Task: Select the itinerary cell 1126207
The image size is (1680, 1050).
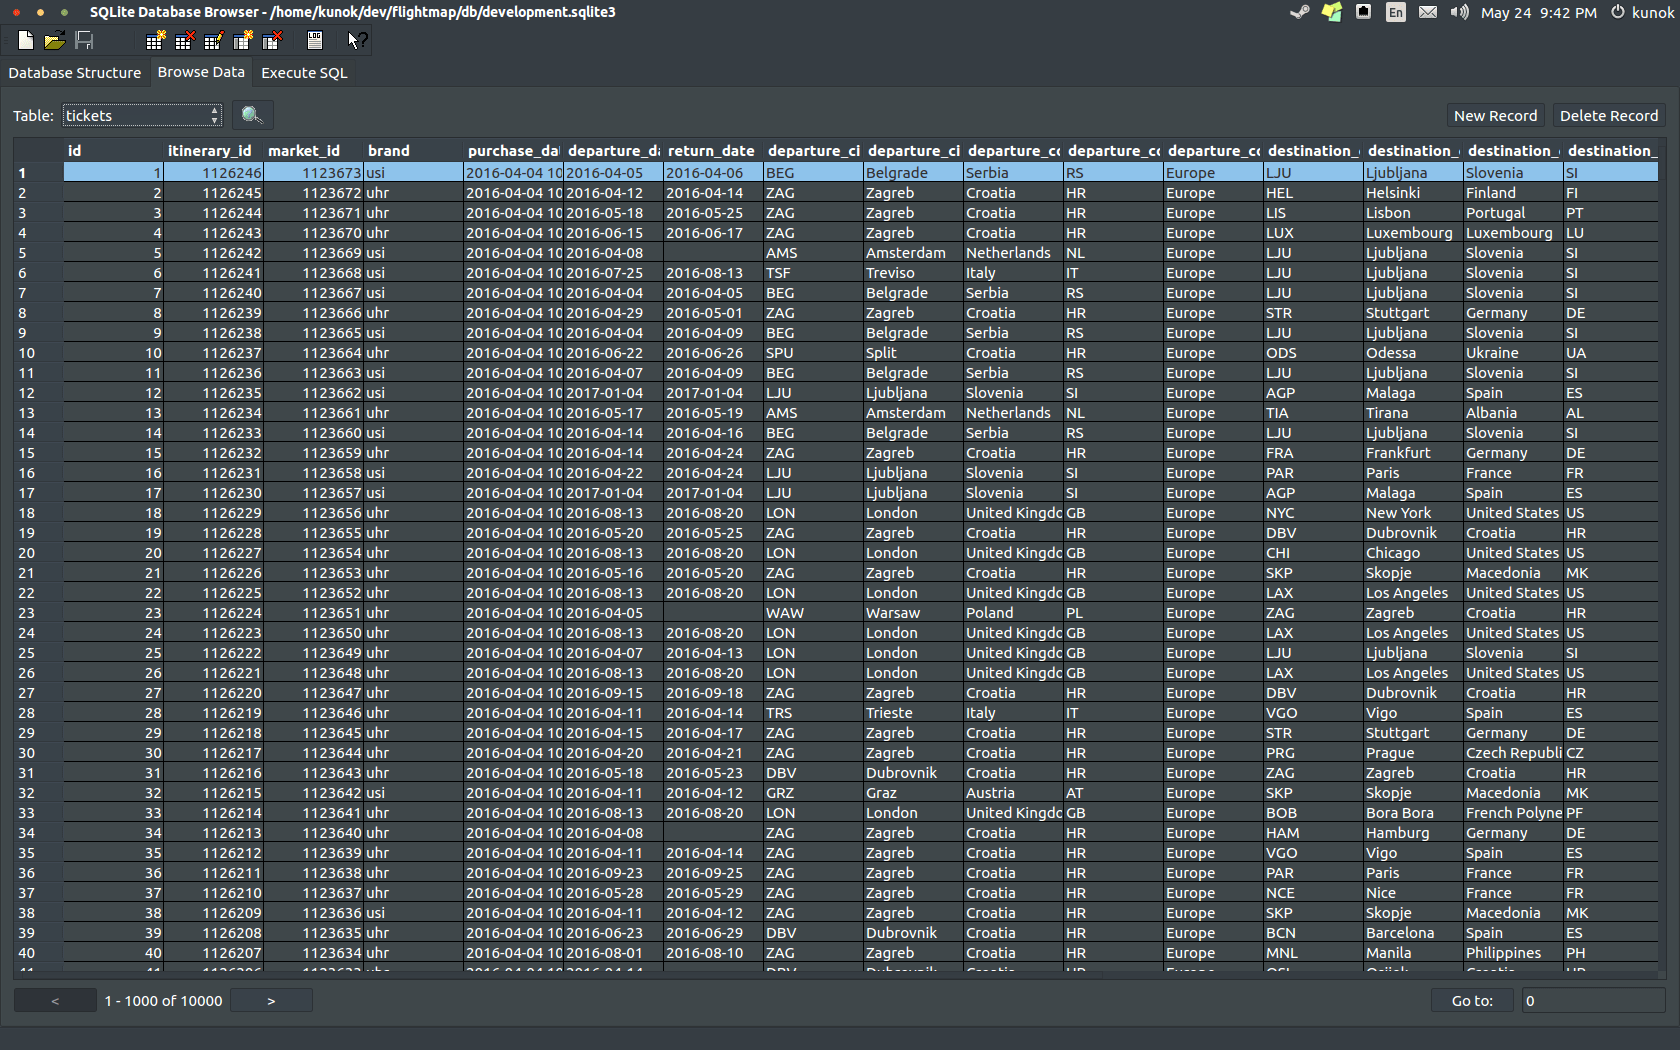Action: point(214,953)
